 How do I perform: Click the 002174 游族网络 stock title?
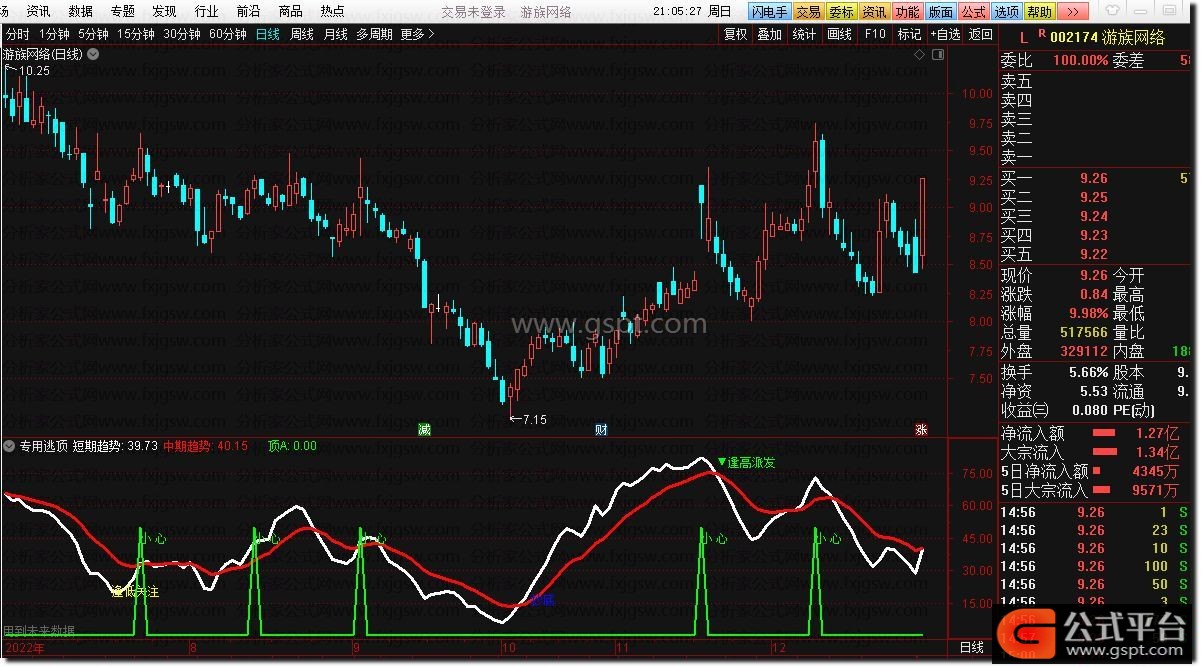point(1106,38)
